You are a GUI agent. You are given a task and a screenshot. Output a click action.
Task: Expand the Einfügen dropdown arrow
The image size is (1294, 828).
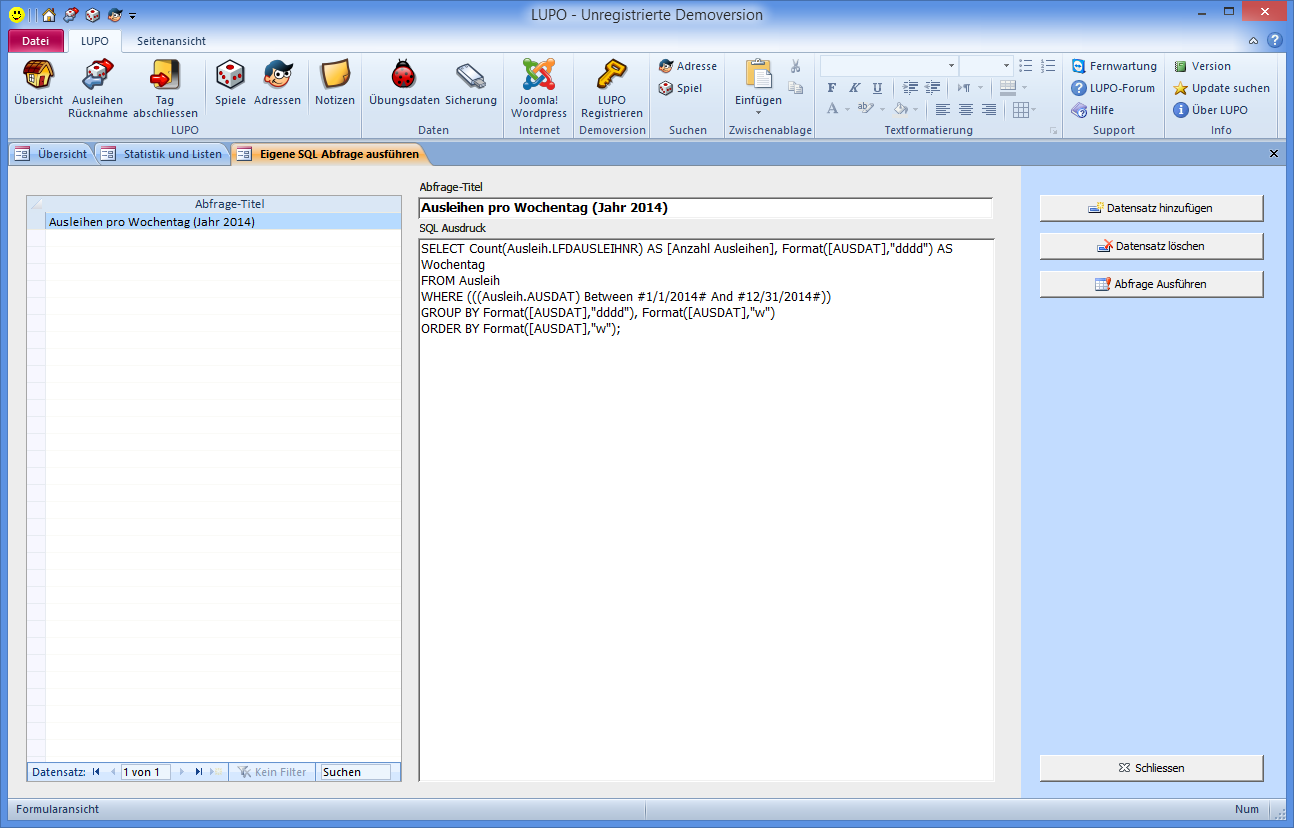758,112
